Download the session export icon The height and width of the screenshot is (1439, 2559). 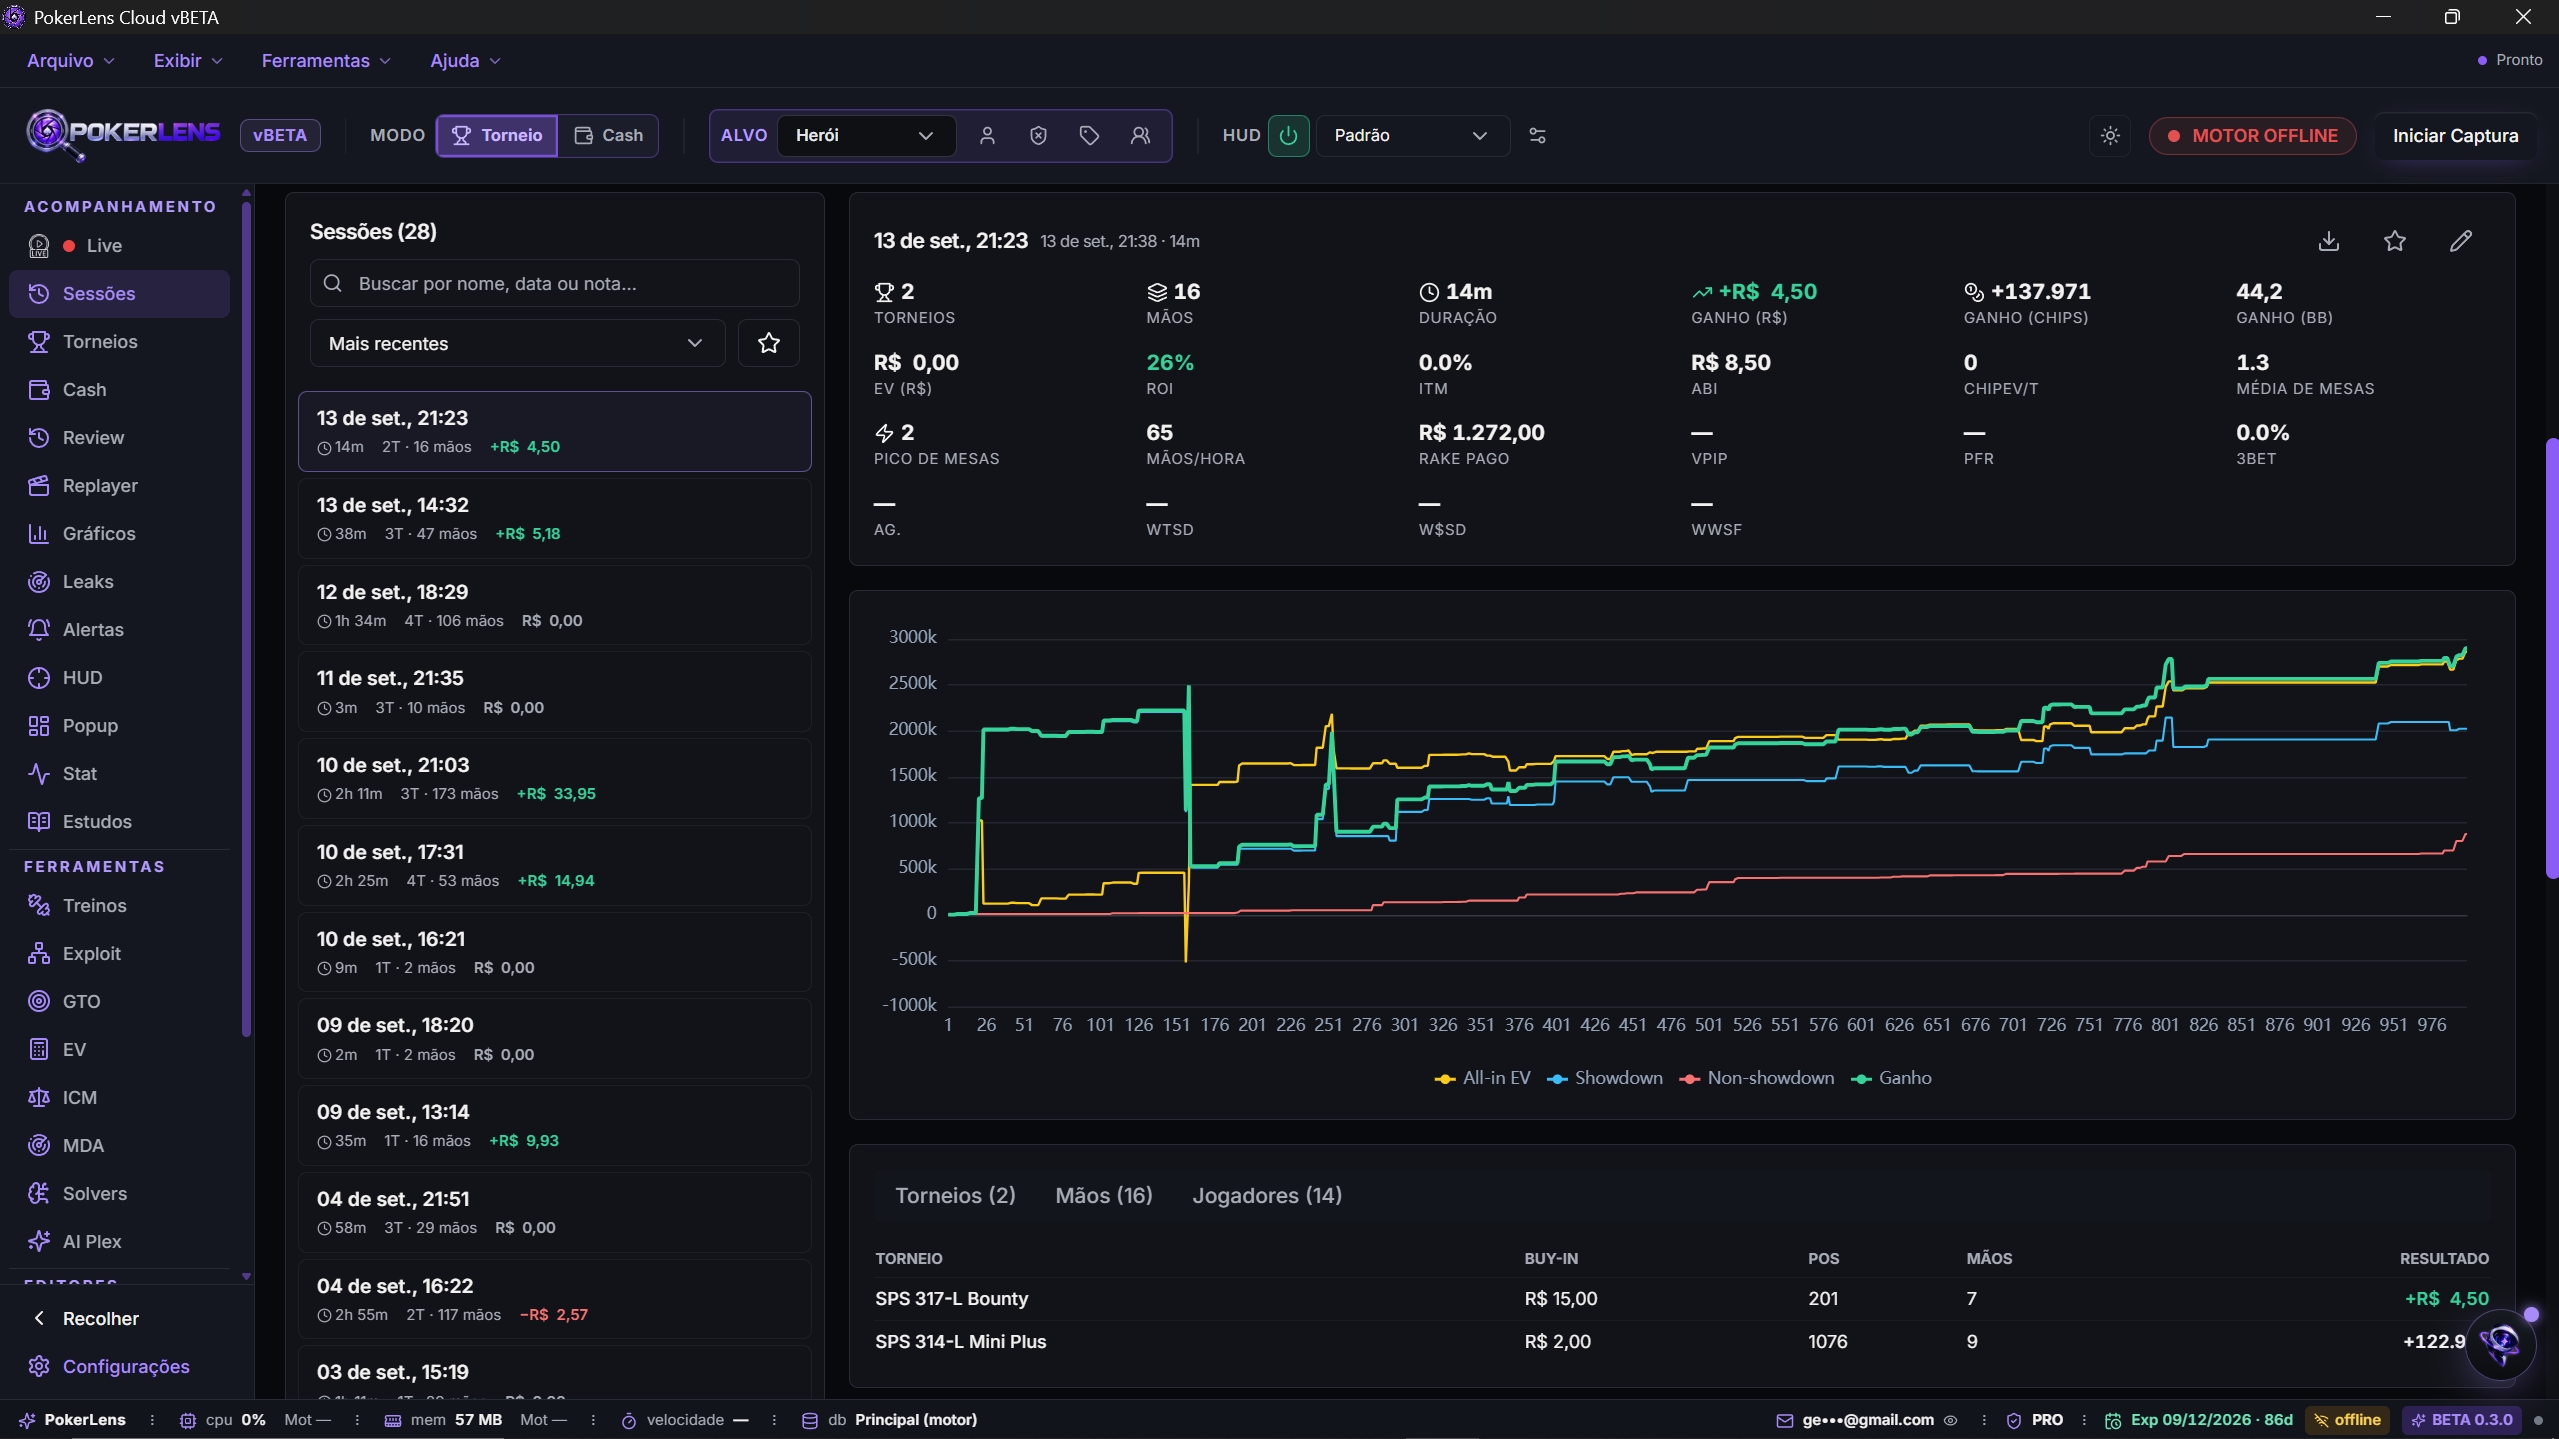click(x=2329, y=241)
